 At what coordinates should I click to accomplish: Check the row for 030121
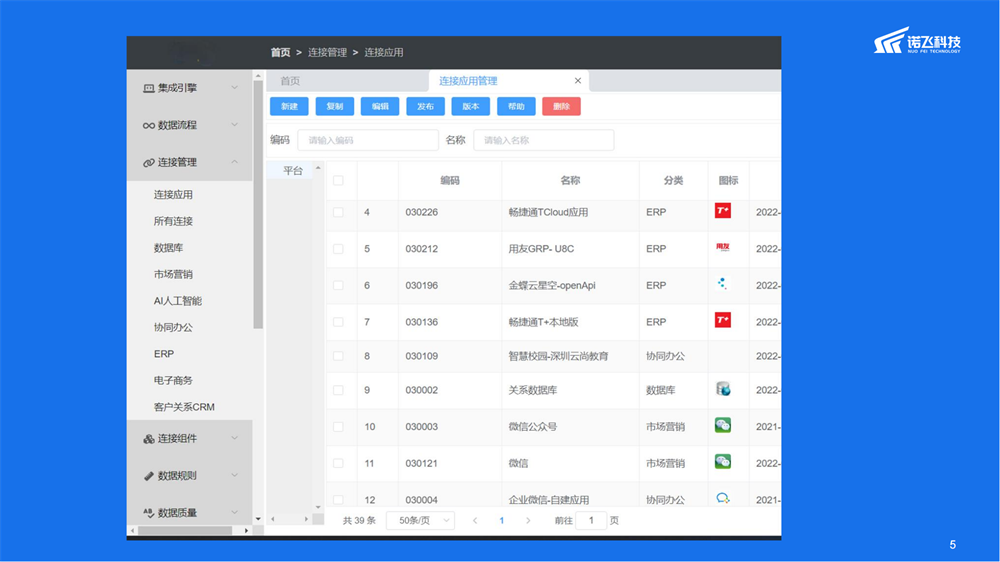coord(338,463)
